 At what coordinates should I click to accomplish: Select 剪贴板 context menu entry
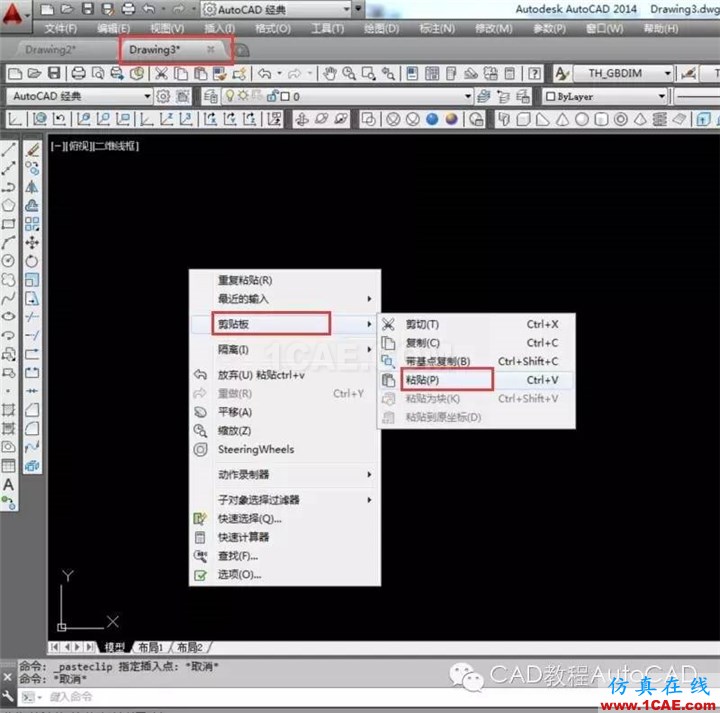pos(285,324)
